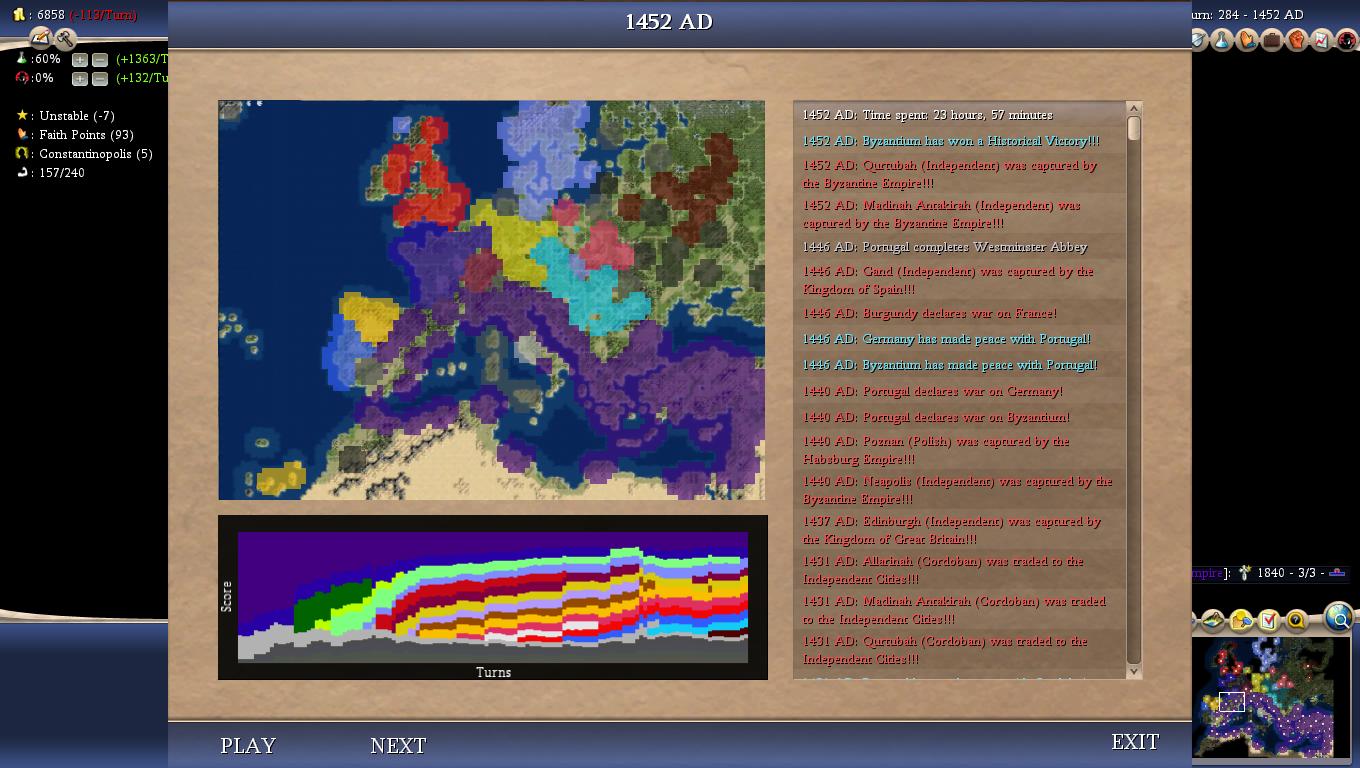1360x768 pixels.
Task: Select 'Neapolis captured by Byzantine Empire' entry
Action: [x=958, y=490]
